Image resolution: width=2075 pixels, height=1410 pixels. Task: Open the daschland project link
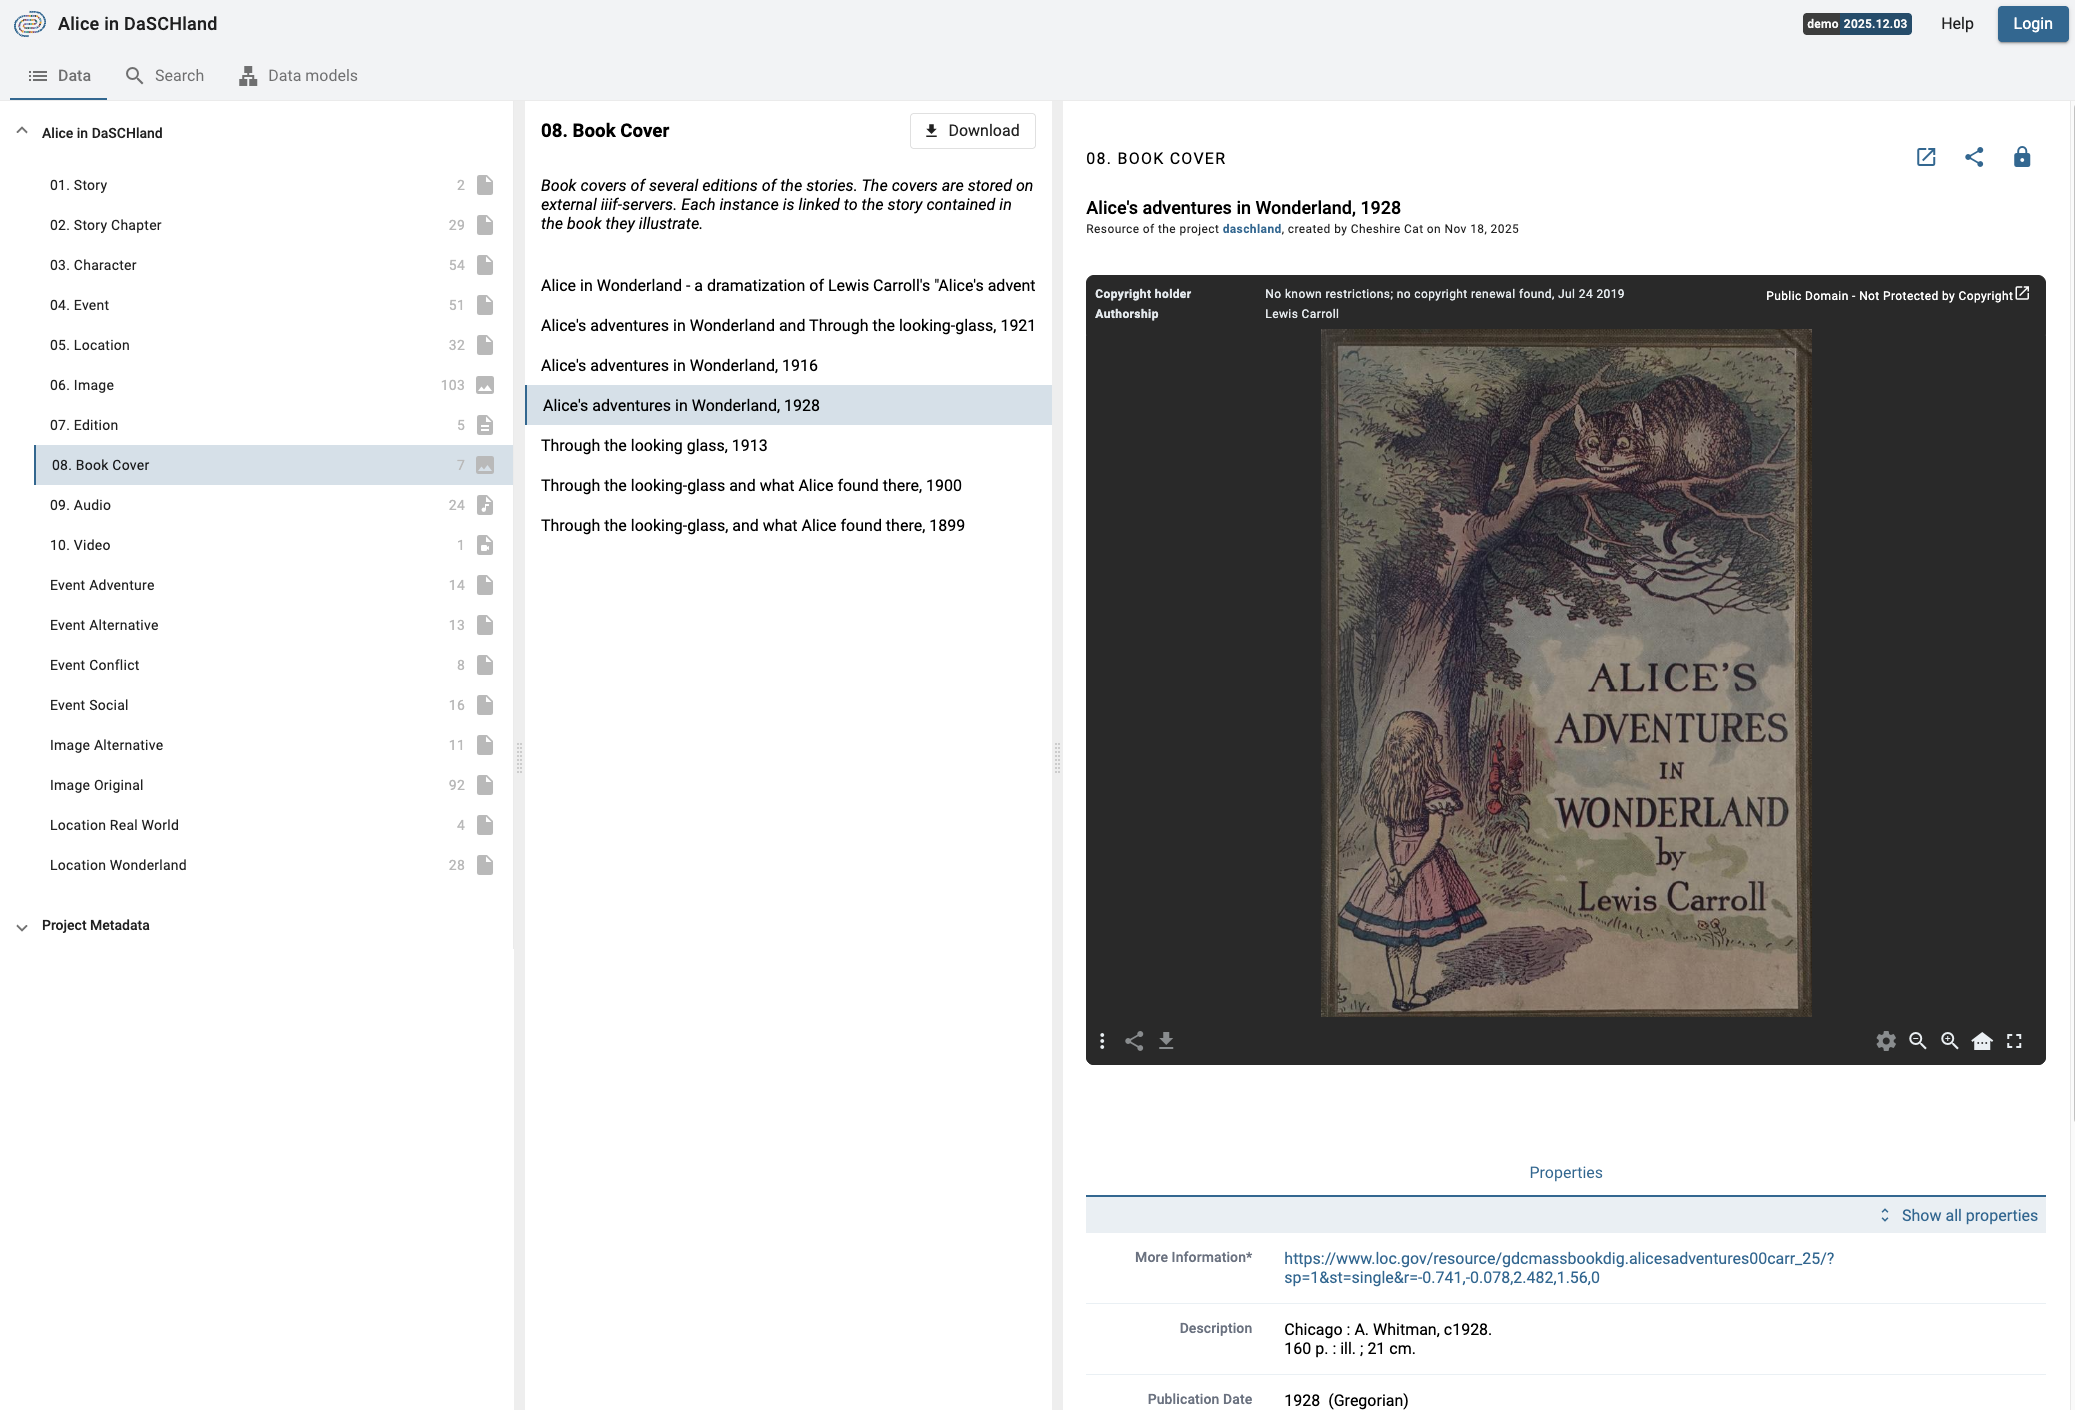point(1249,228)
